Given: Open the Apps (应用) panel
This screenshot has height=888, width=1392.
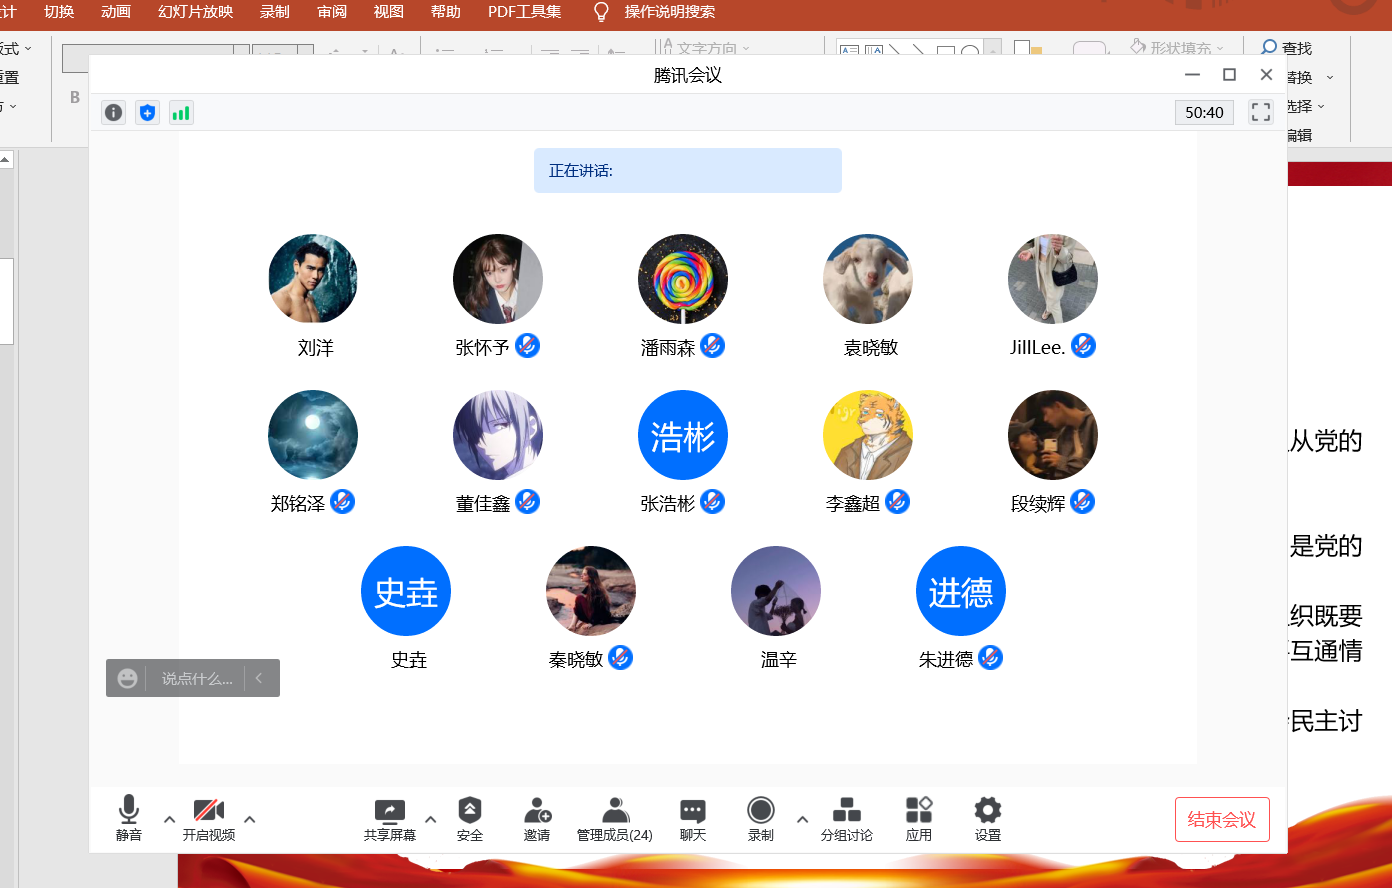Looking at the screenshot, I should 918,819.
